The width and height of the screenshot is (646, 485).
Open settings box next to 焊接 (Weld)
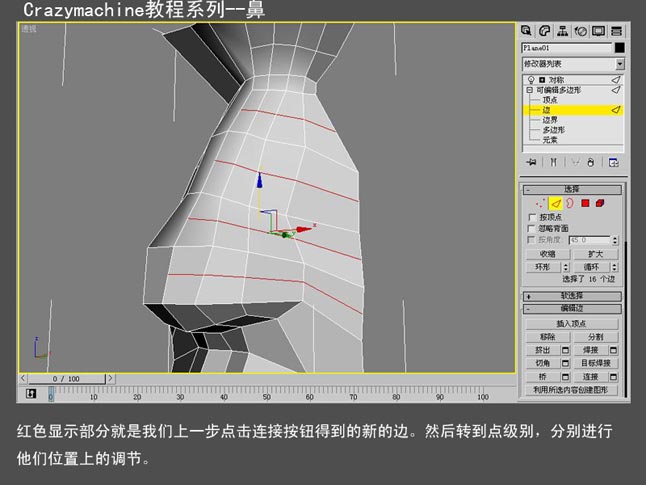[613, 350]
